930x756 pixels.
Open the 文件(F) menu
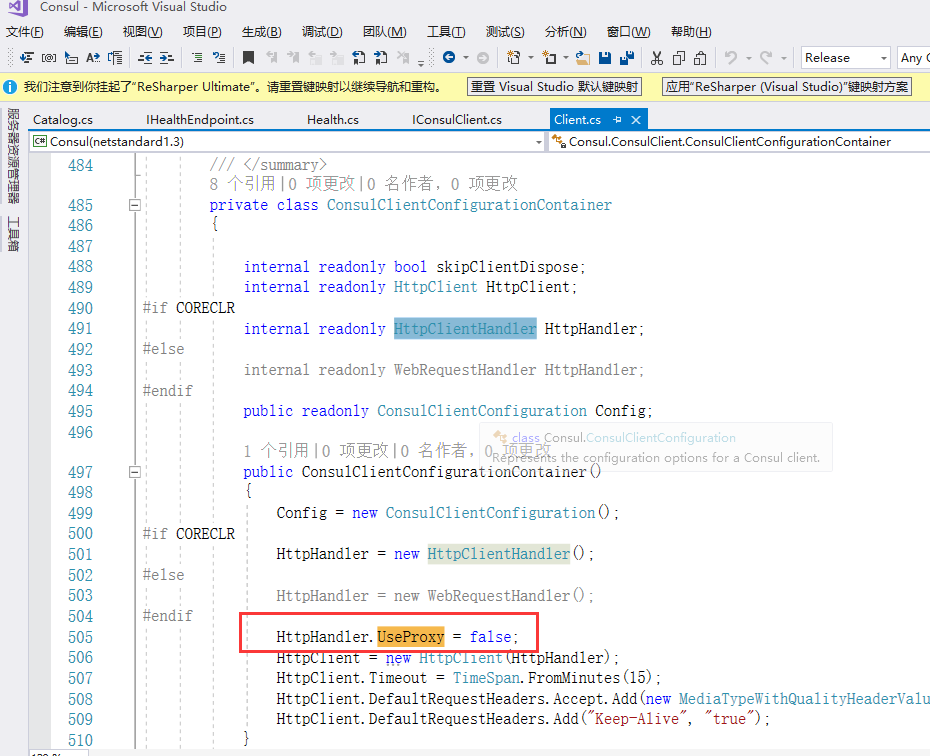(x=24, y=32)
